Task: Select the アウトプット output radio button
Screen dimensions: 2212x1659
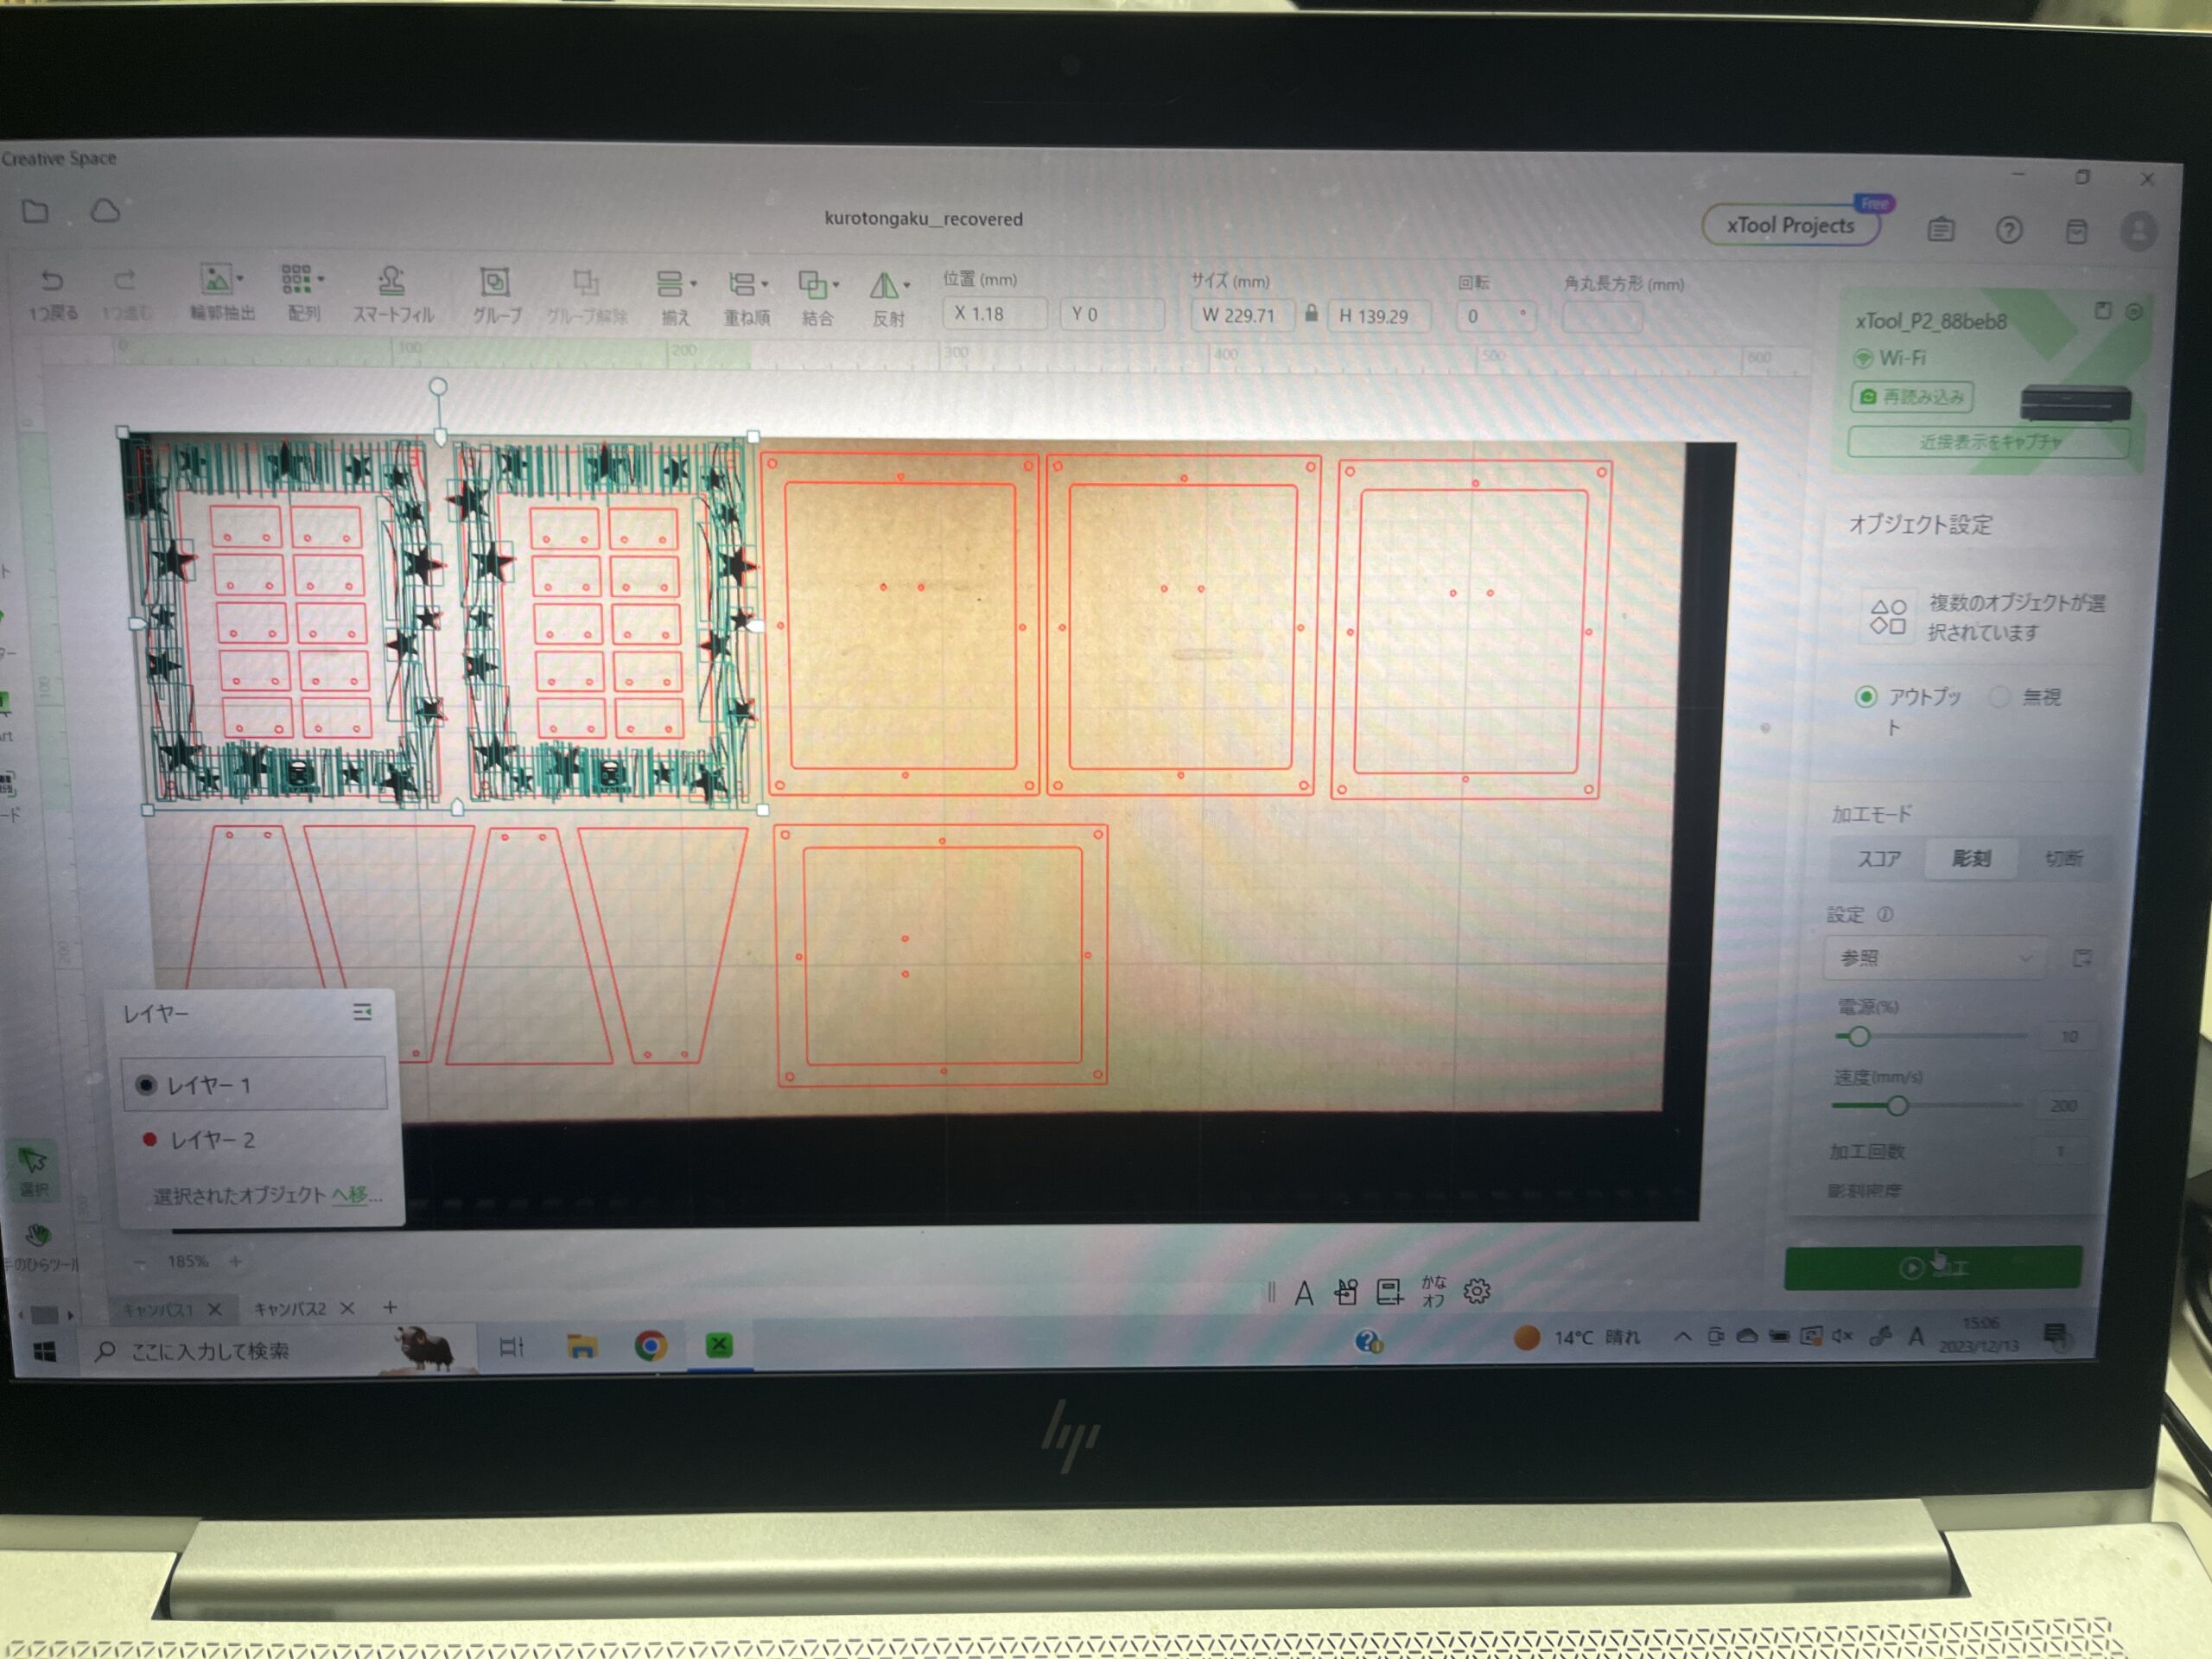Action: pos(1865,696)
